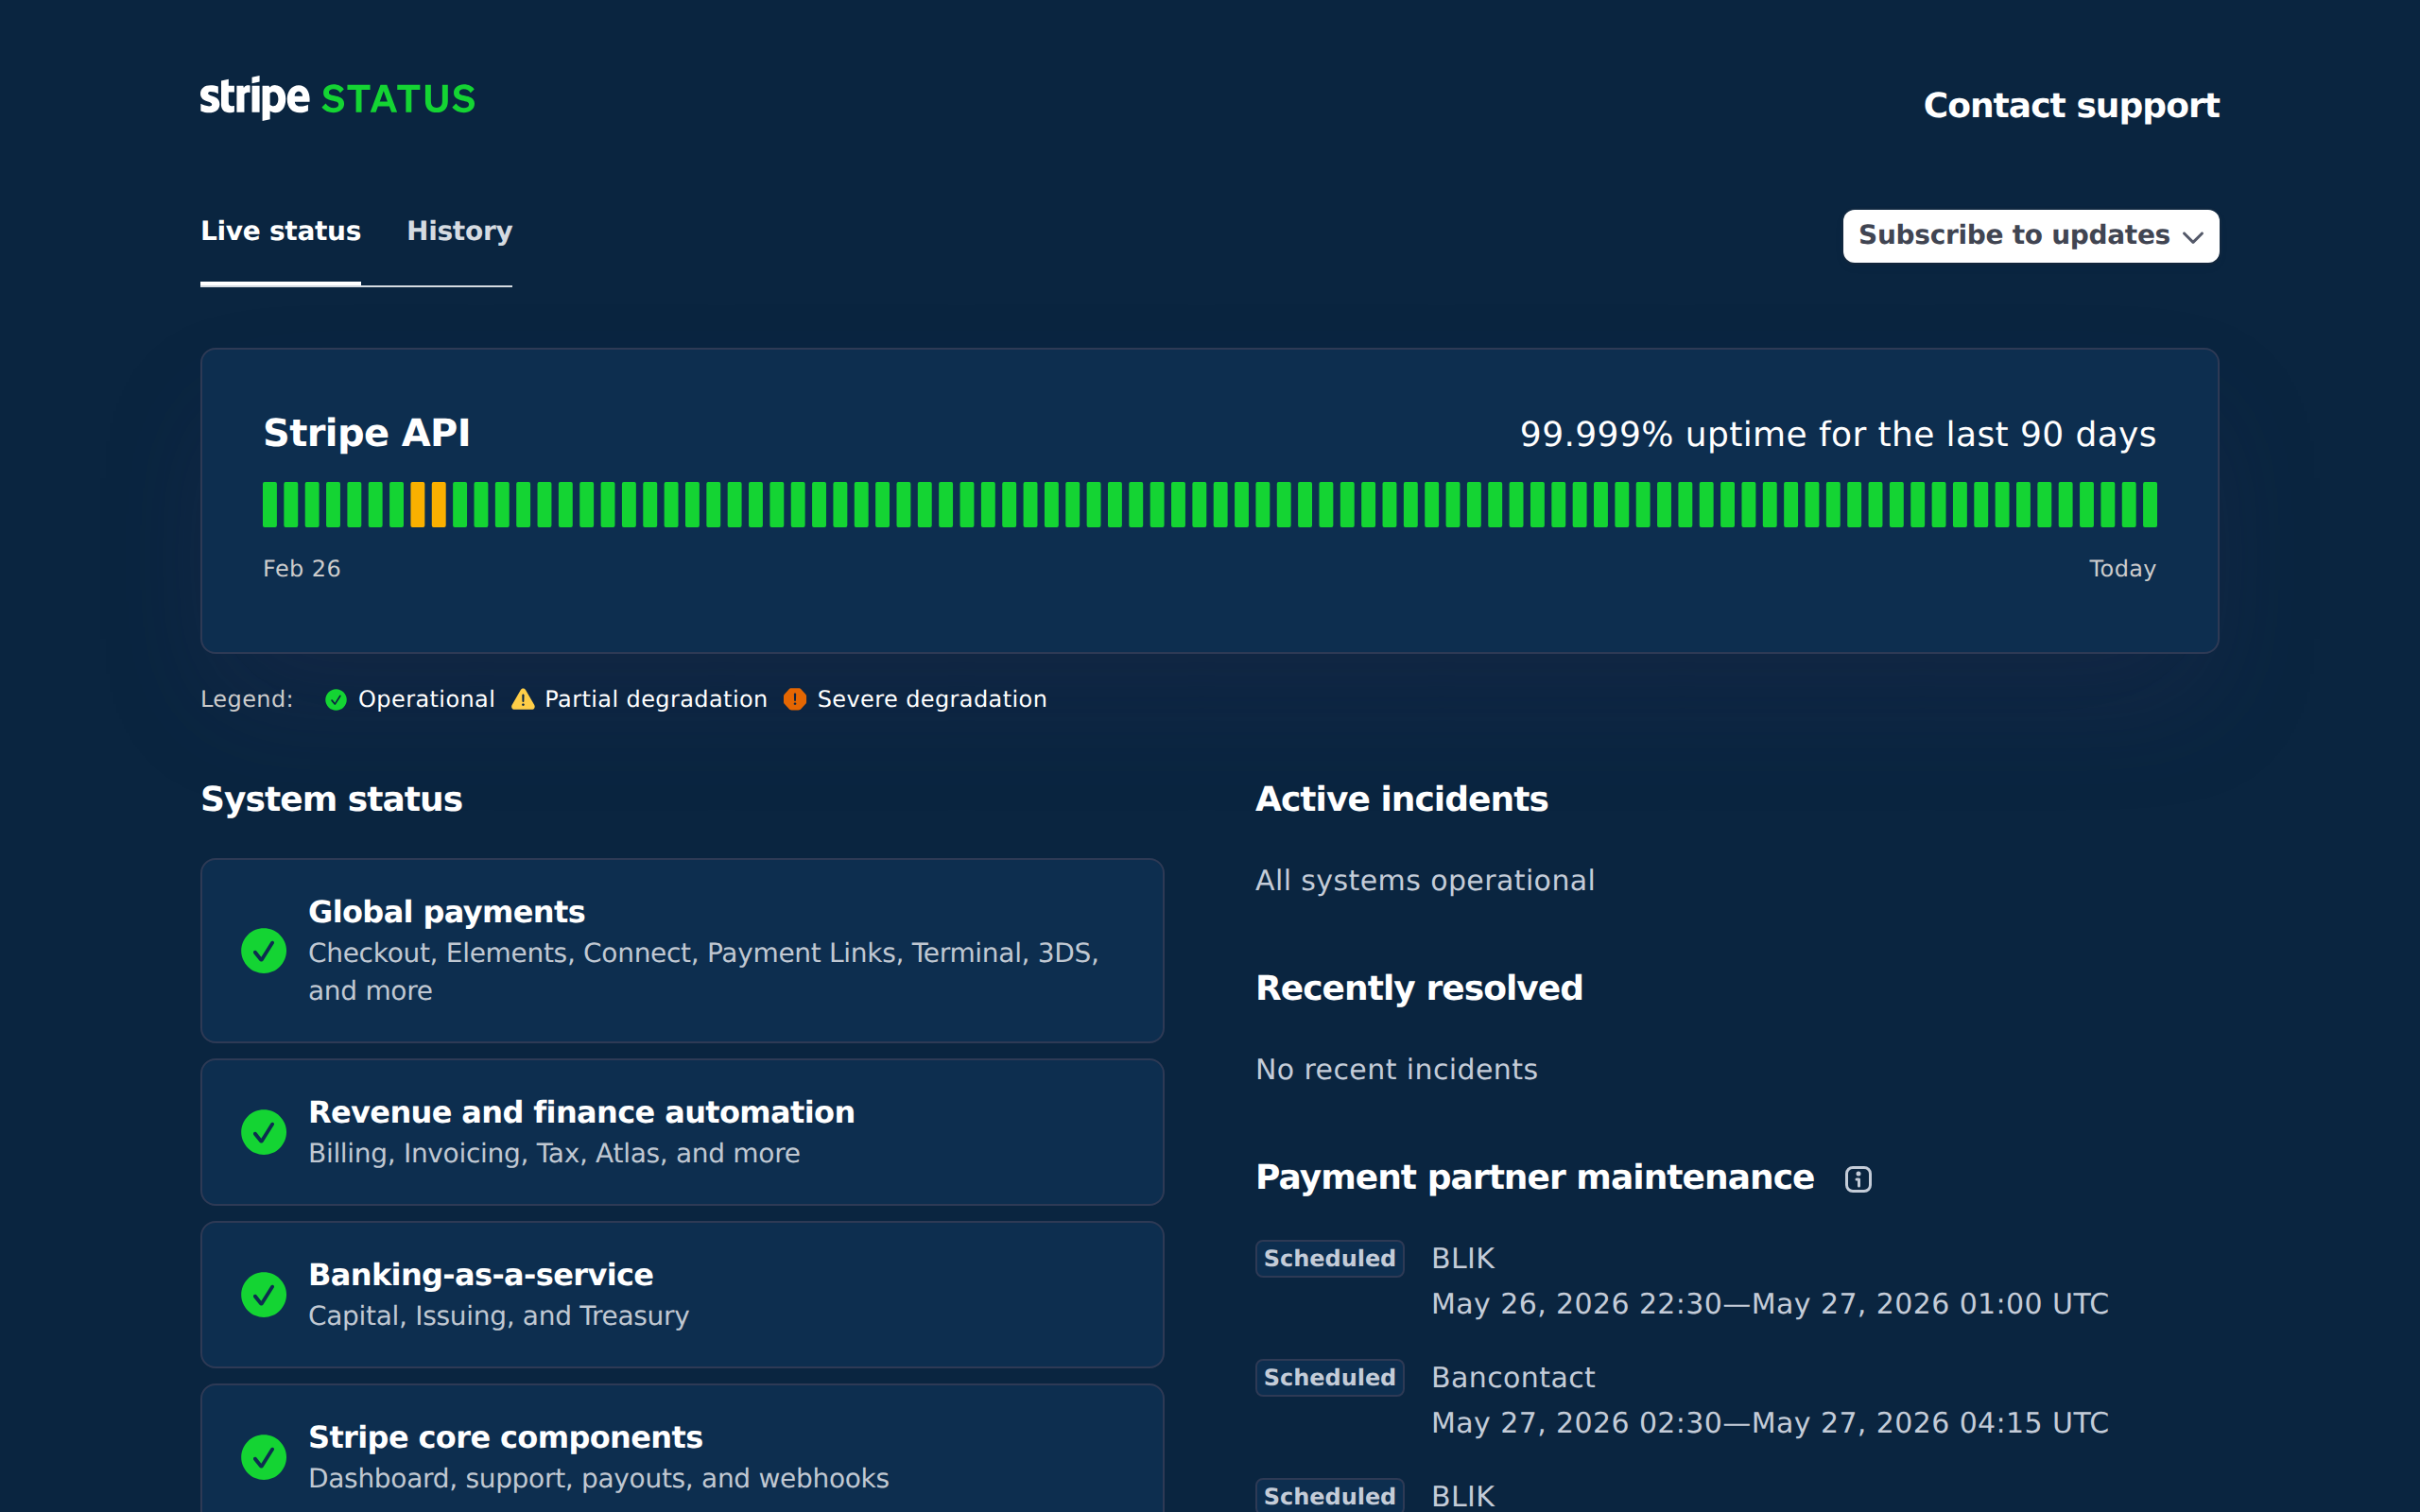
Task: Open the Banking-as-a-service card
Action: (682, 1295)
